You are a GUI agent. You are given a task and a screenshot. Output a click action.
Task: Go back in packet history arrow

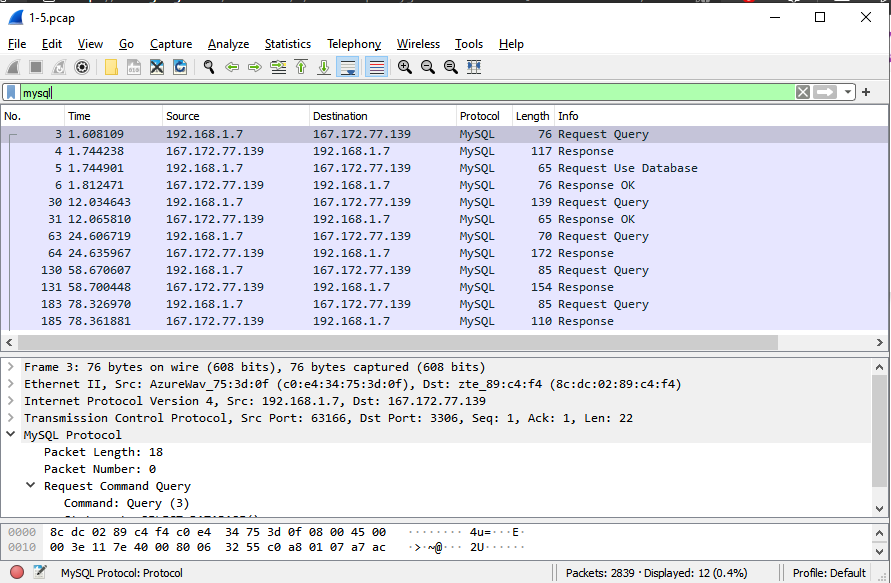coord(232,67)
